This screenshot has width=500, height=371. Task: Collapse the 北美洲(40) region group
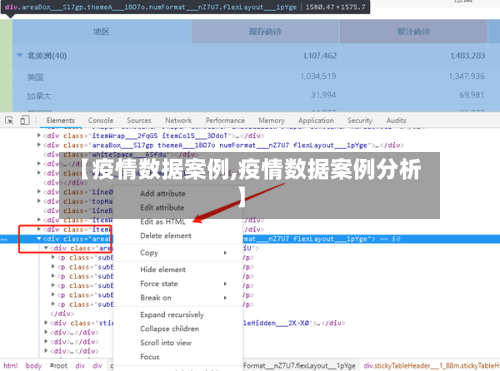pyautogui.click(x=20, y=55)
